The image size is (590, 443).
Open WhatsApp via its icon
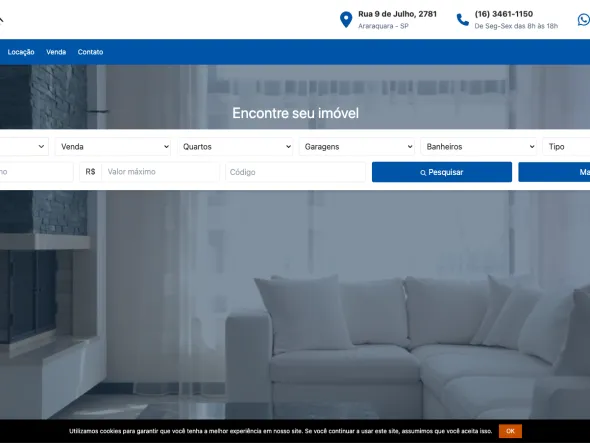click(x=584, y=20)
